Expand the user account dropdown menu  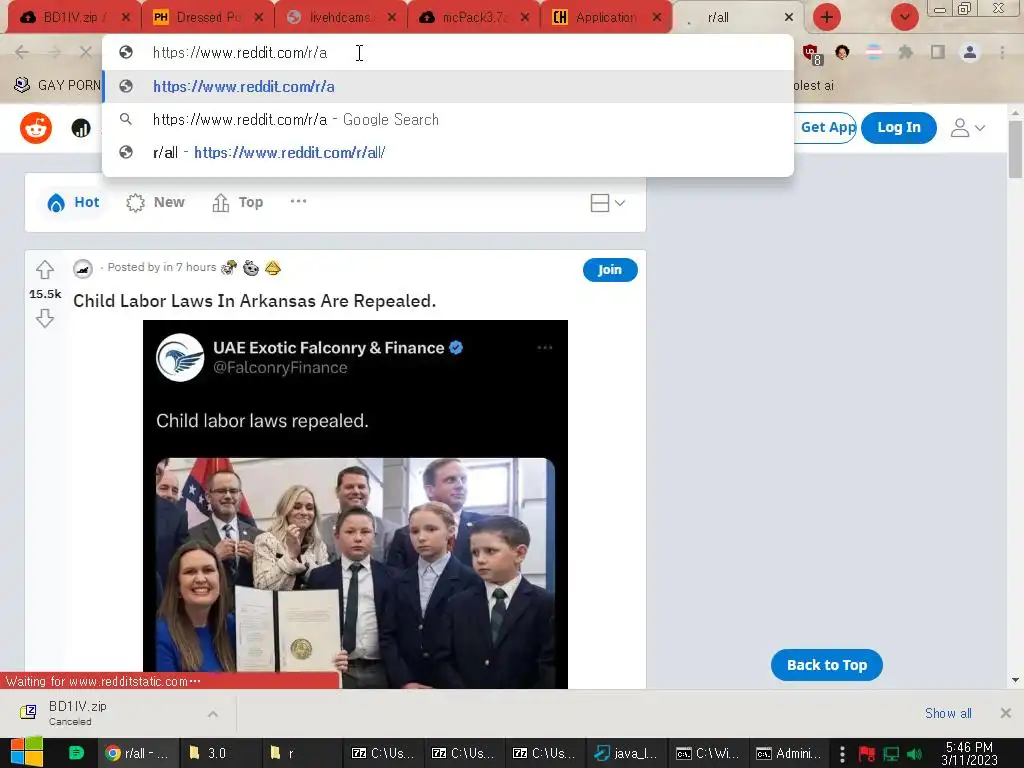click(x=967, y=128)
